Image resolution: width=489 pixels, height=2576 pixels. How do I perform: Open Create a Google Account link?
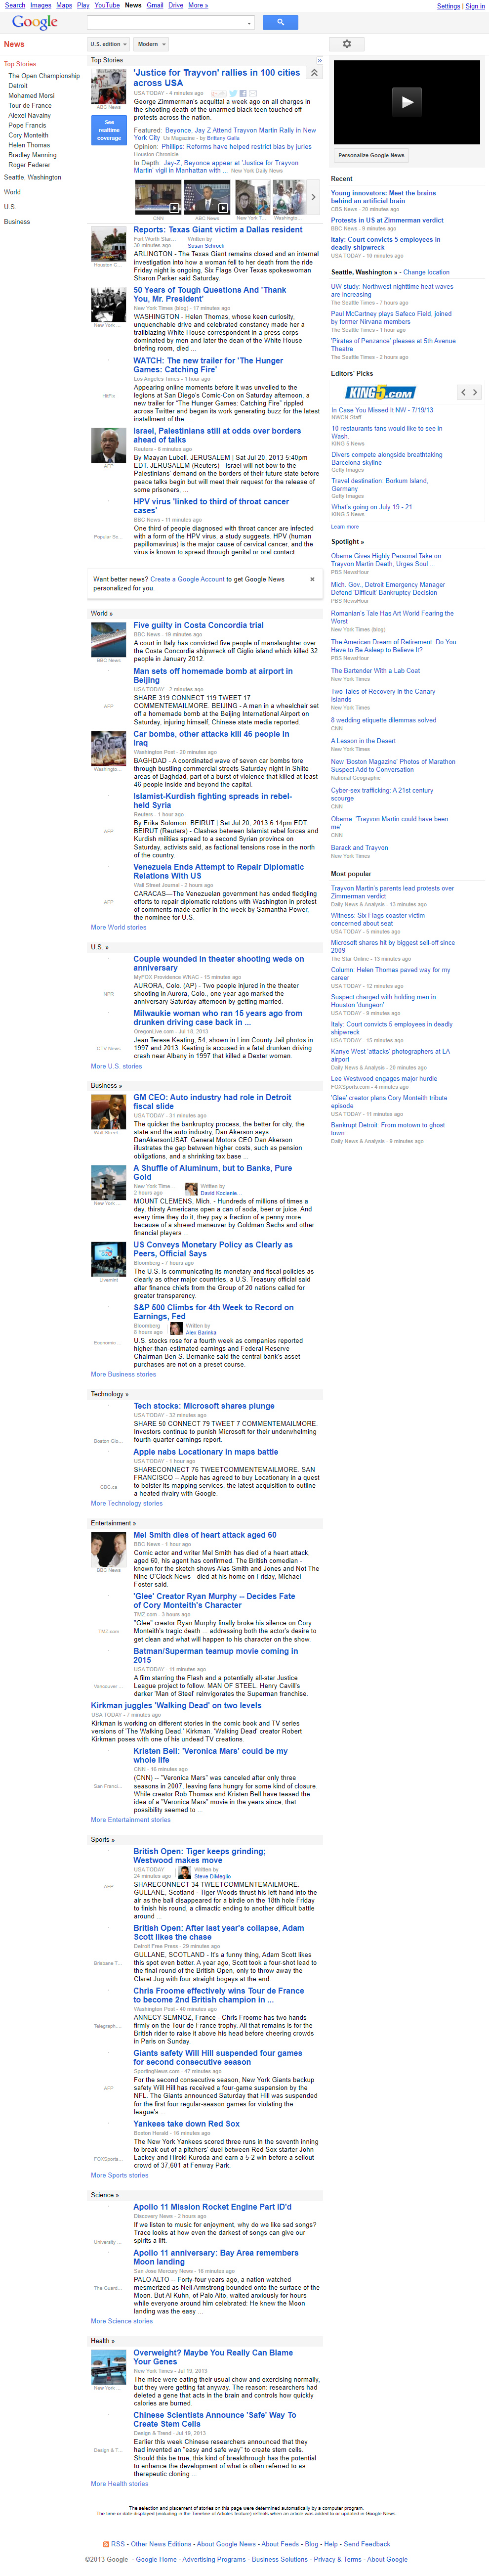click(187, 579)
